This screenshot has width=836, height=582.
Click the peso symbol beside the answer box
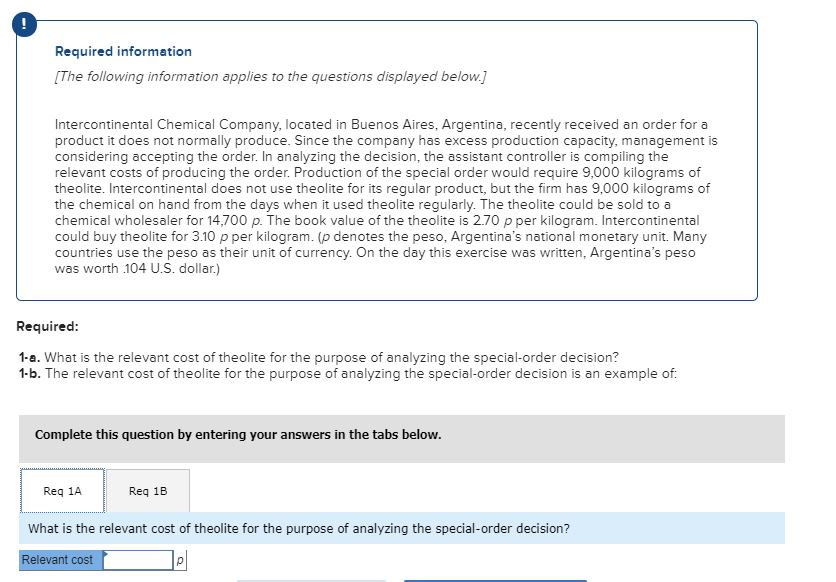(x=178, y=560)
